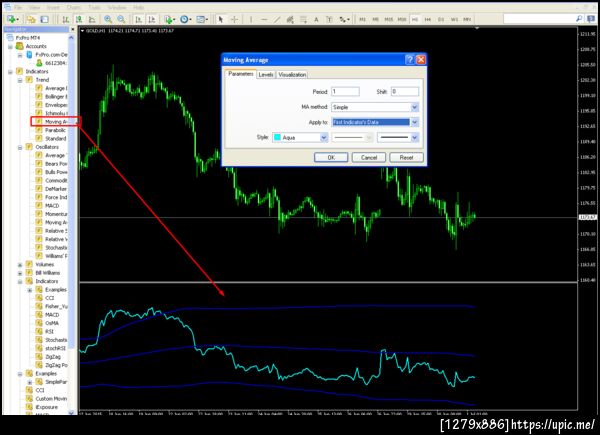Select the crosshair tool
This screenshot has height=435, width=600.
[234, 19]
